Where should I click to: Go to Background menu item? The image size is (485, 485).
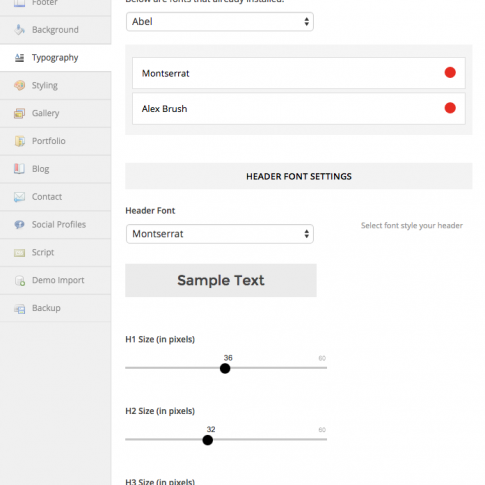pos(55,30)
